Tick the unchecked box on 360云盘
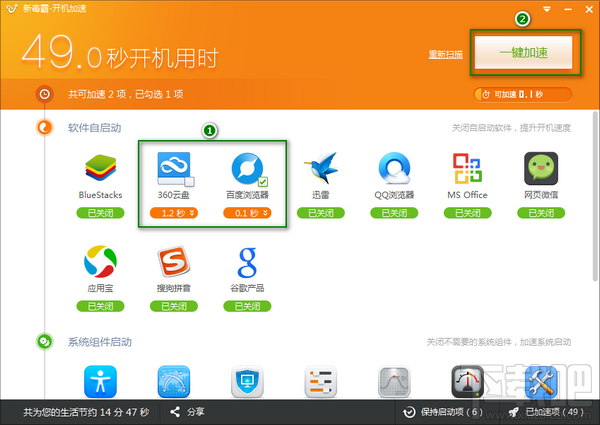 tap(190, 181)
